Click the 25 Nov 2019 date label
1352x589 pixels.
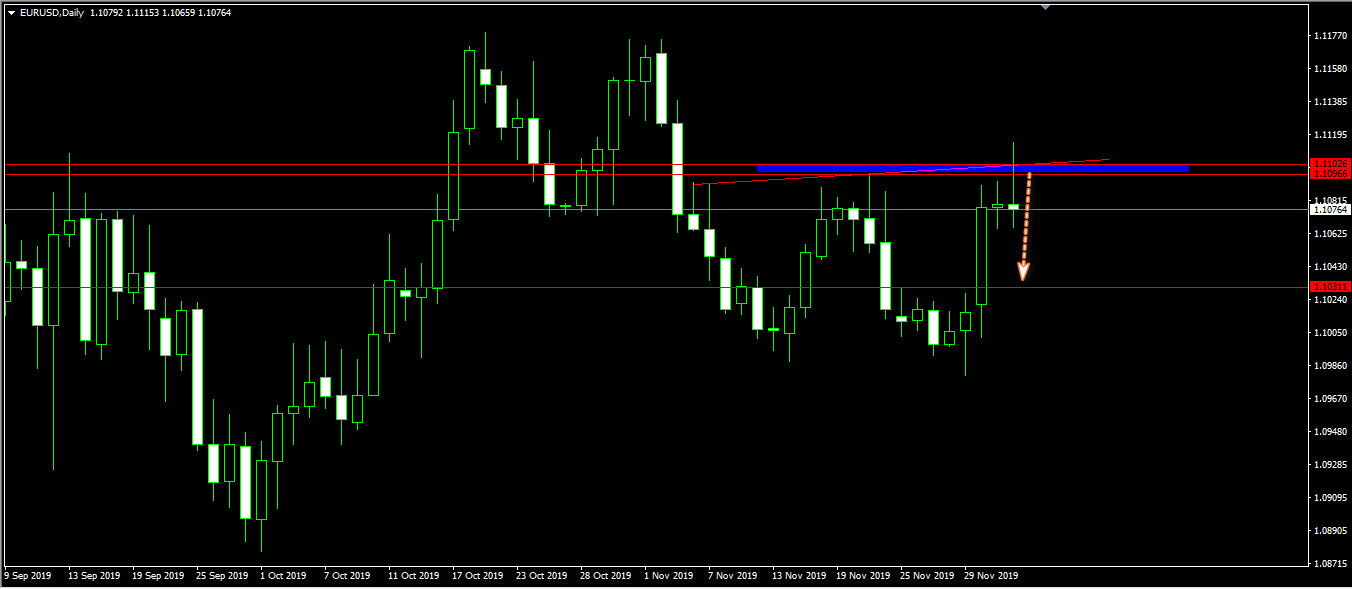[928, 576]
